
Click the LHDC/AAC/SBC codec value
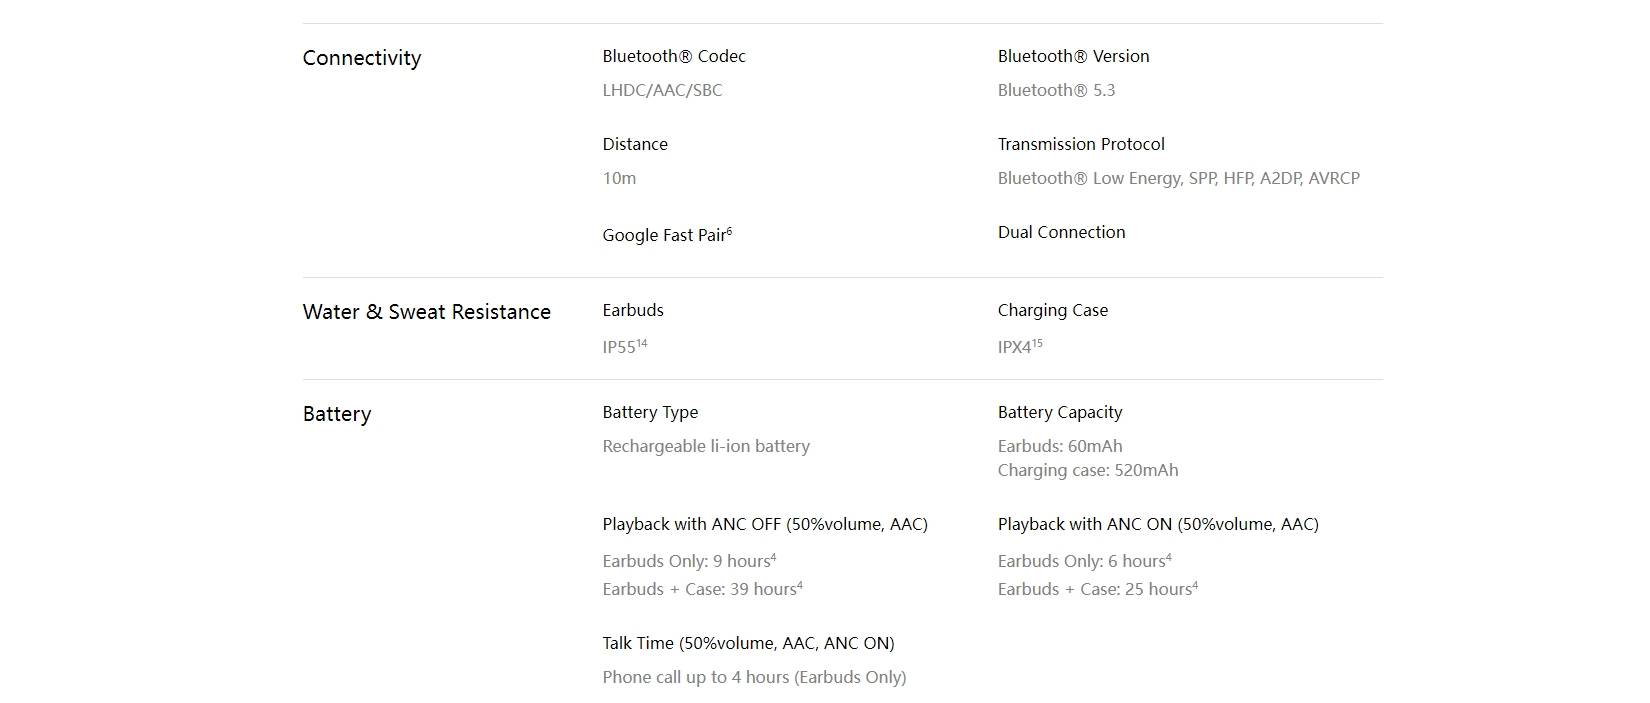pyautogui.click(x=662, y=90)
